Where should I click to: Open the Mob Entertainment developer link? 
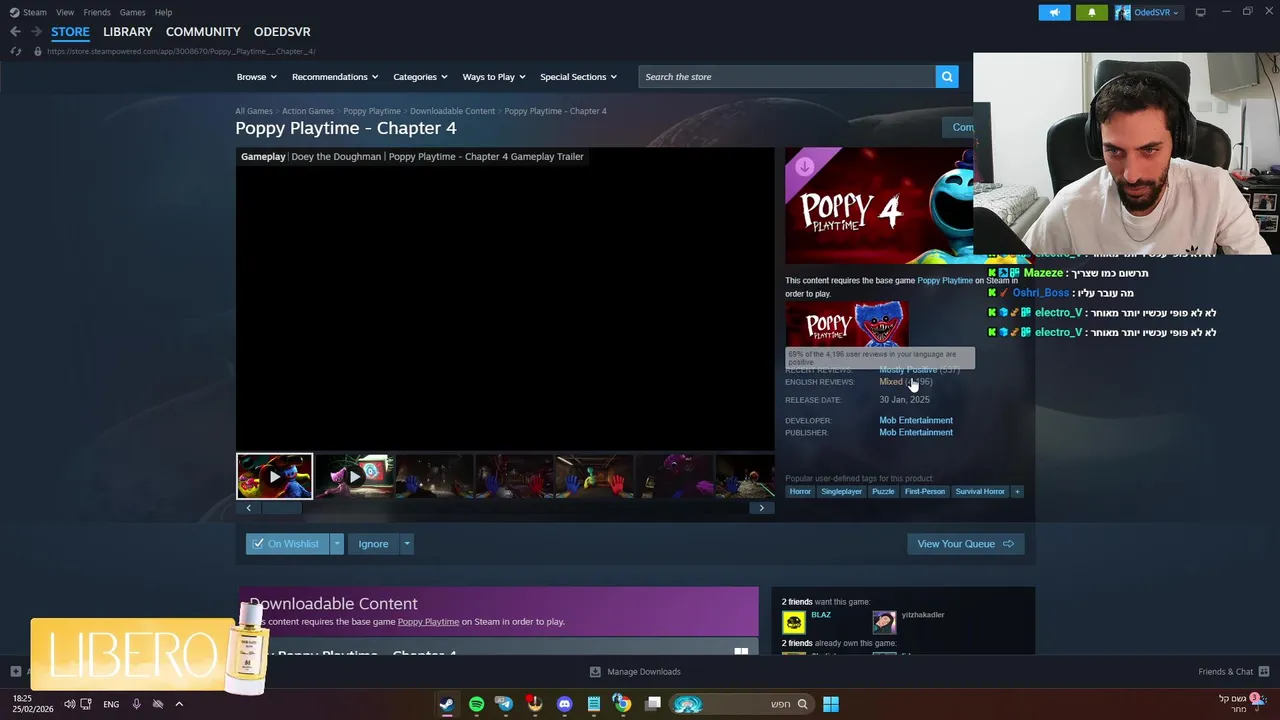[x=916, y=421]
